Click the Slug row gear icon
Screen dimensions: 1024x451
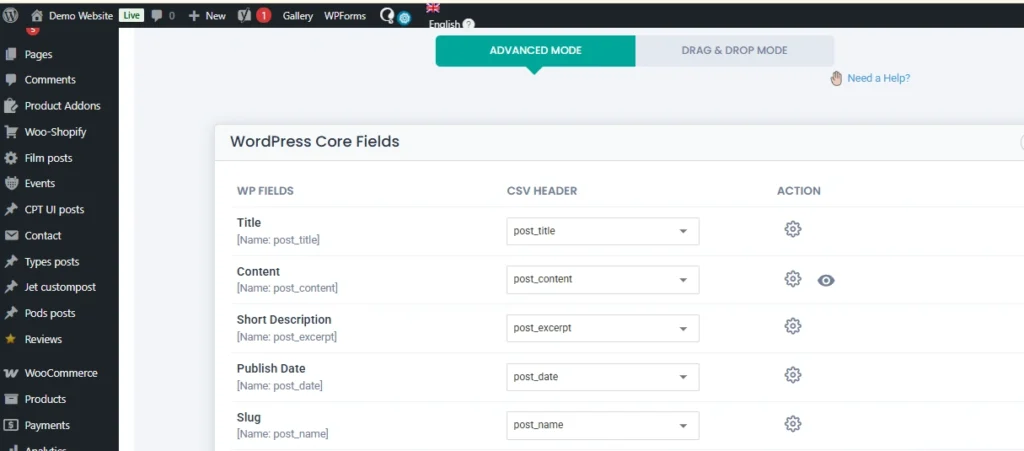[792, 424]
